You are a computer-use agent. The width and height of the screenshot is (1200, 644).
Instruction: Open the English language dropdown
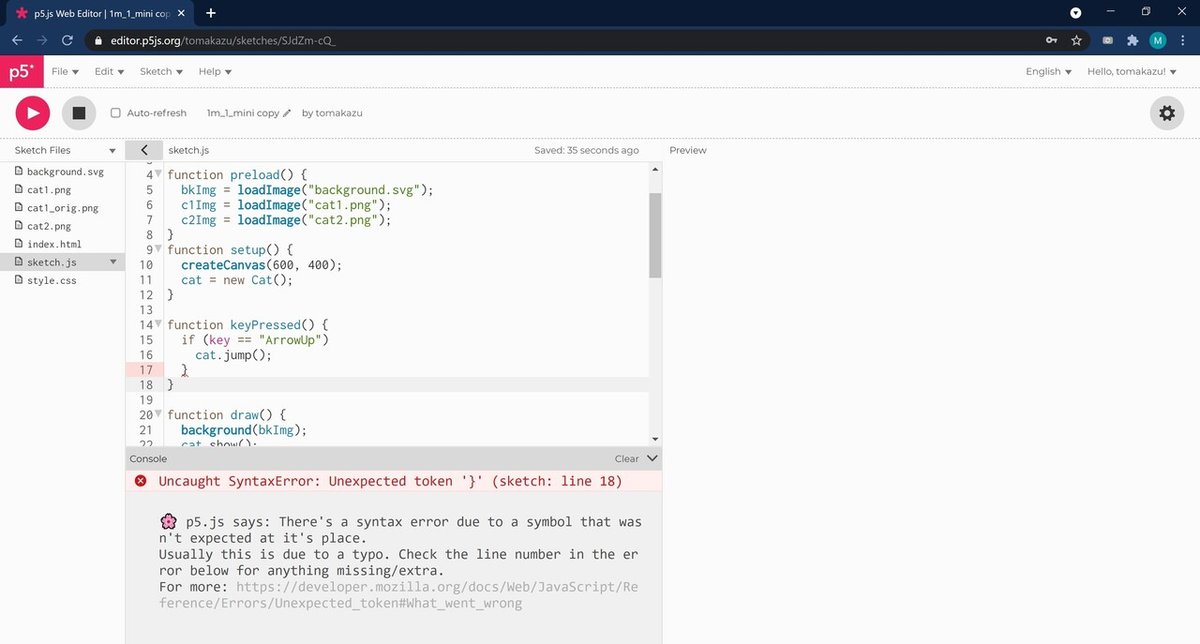1048,72
